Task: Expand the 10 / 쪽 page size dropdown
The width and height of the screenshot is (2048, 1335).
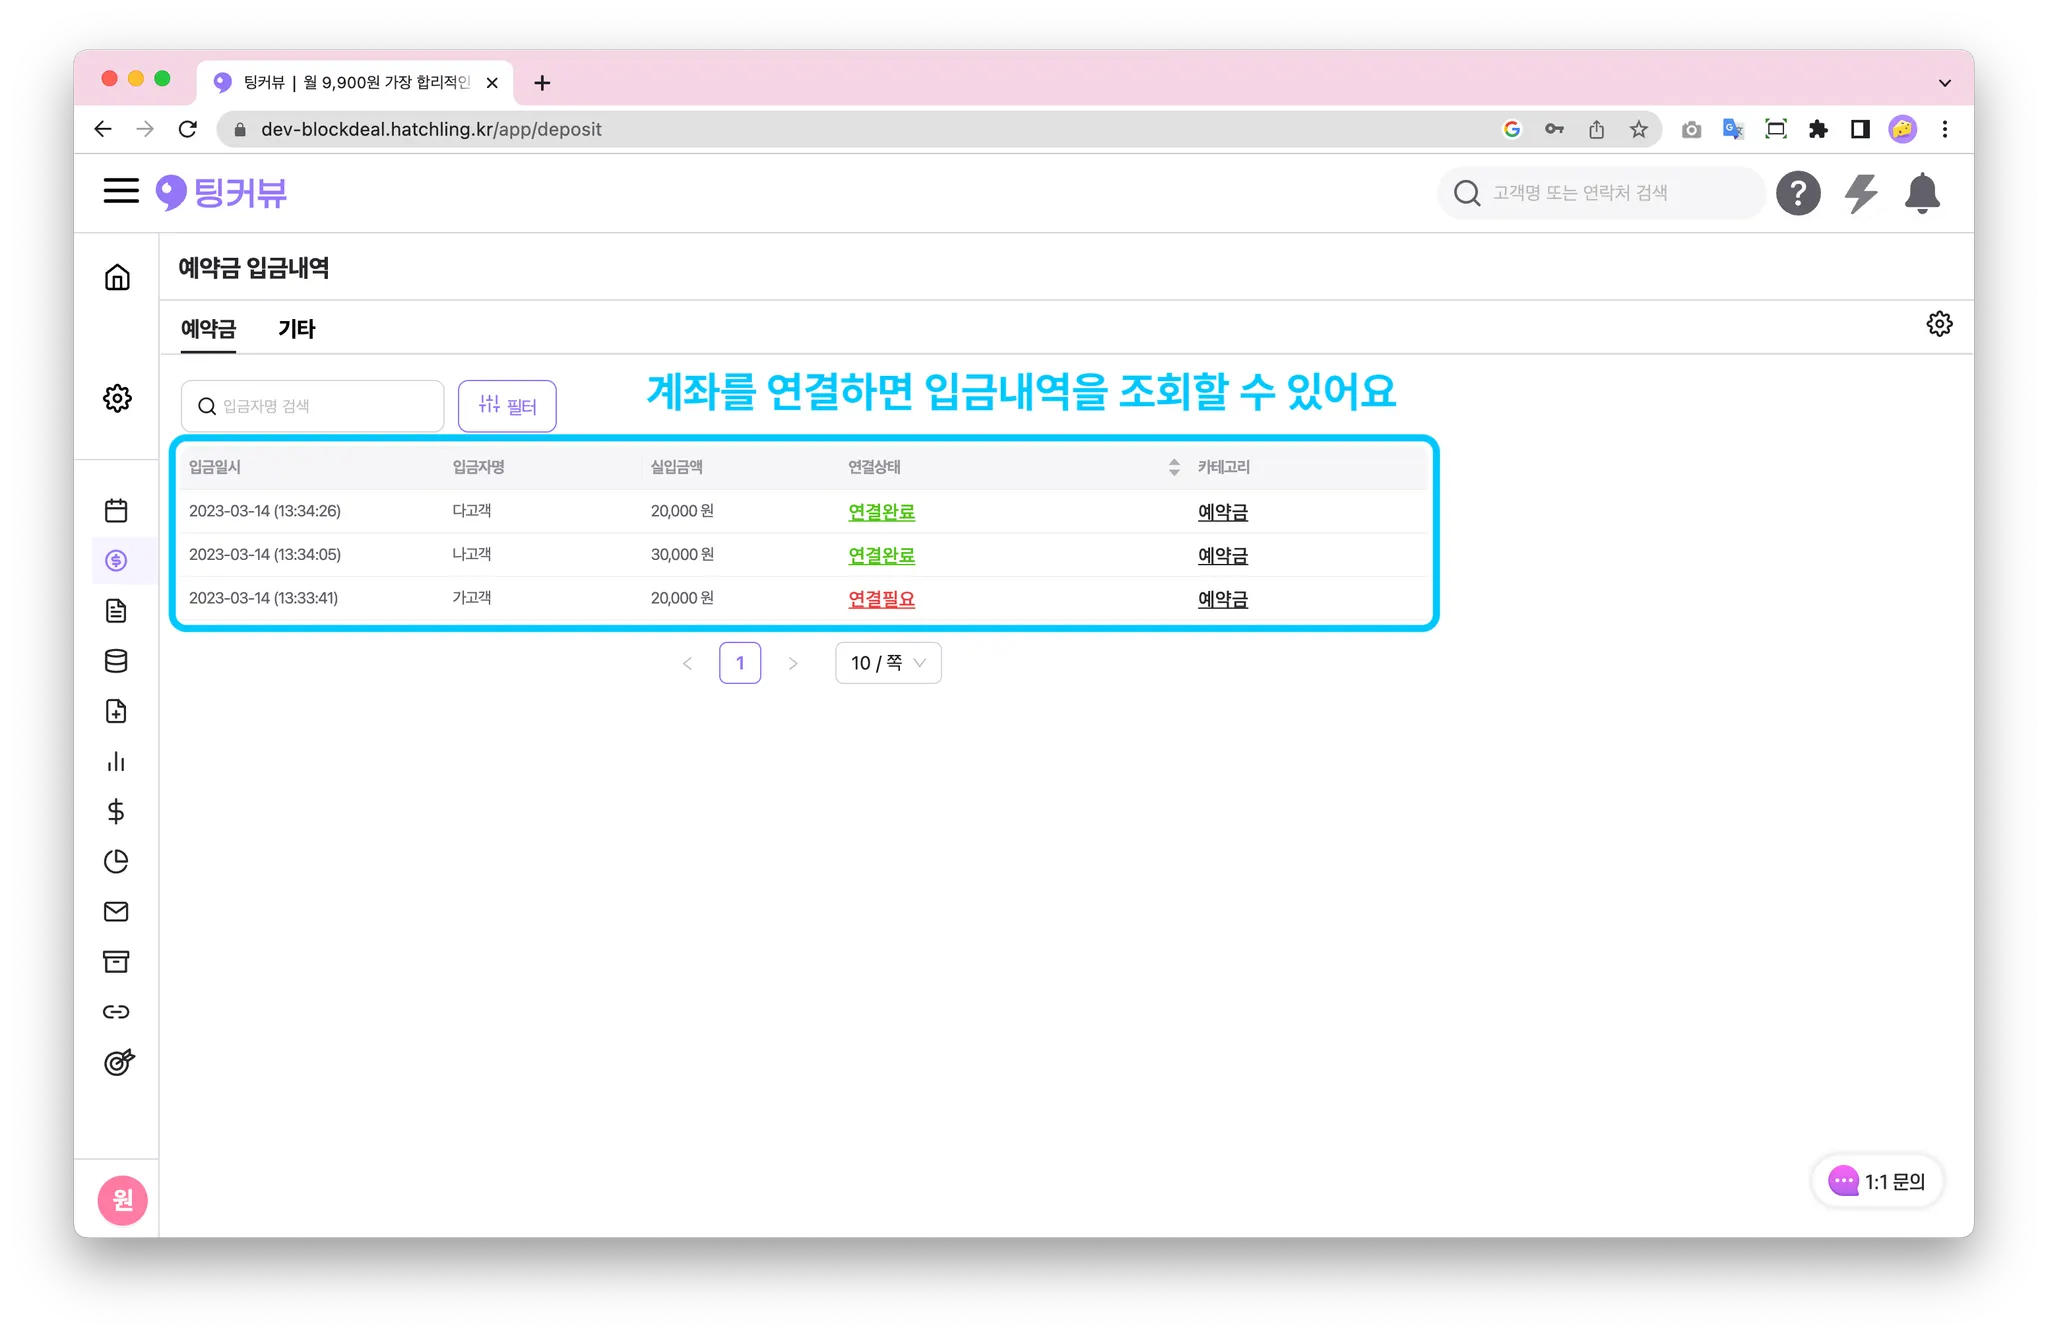Action: coord(888,663)
